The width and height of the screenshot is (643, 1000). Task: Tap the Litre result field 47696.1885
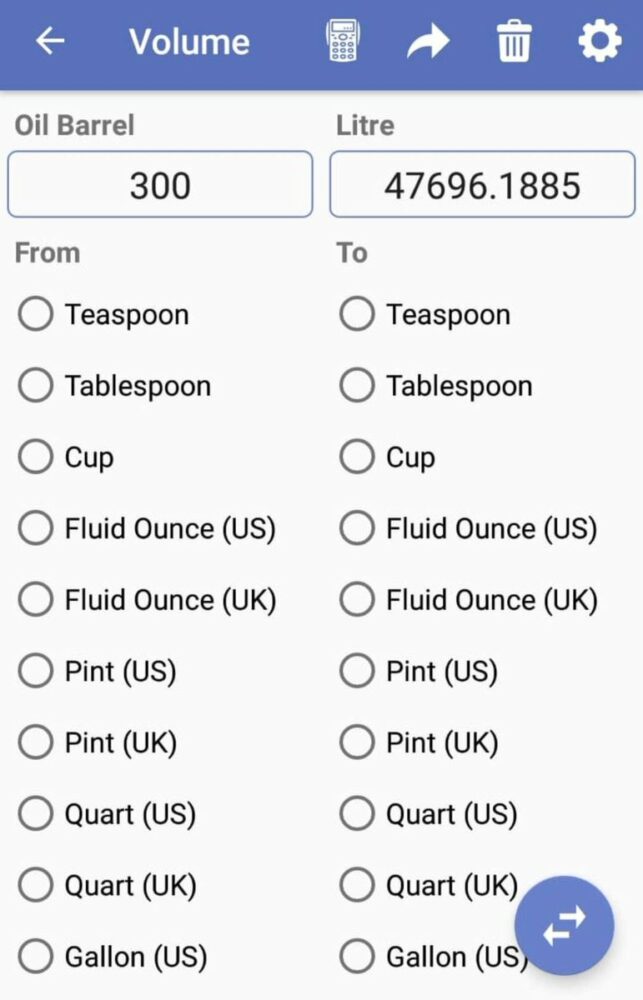click(482, 184)
